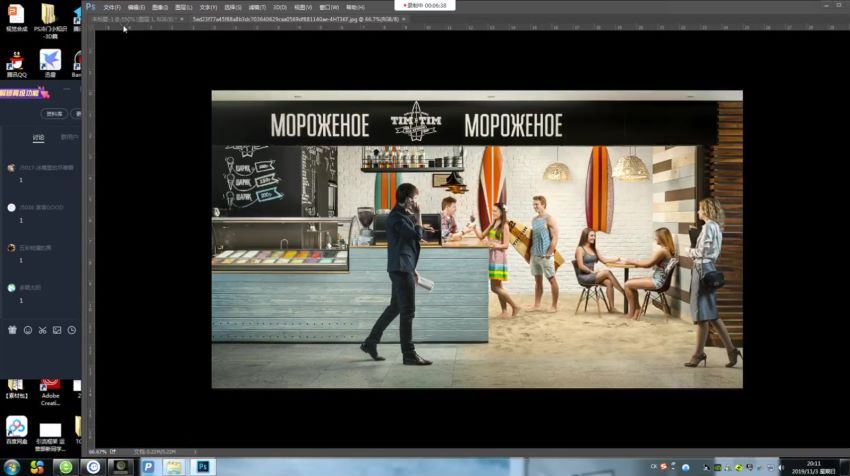Open the 帮助(H) menu

355,8
